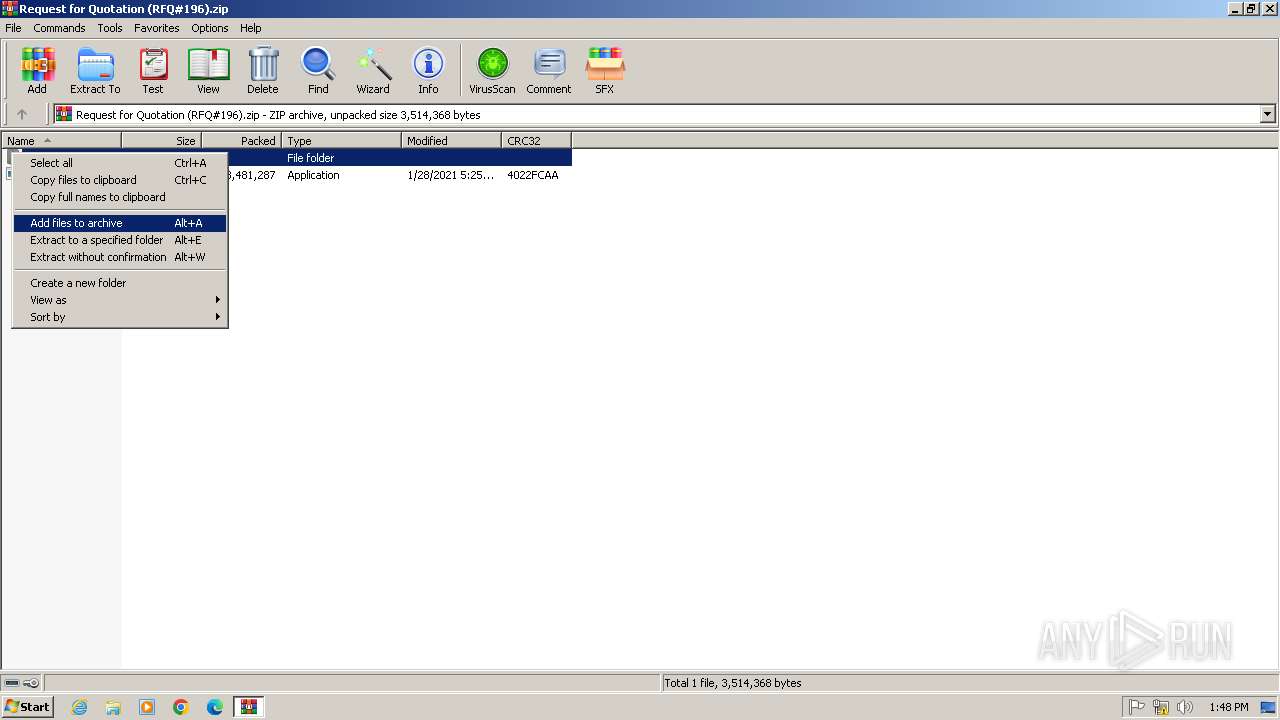Click the 1:48 PM system clock
1280x720 pixels.
pos(1228,707)
